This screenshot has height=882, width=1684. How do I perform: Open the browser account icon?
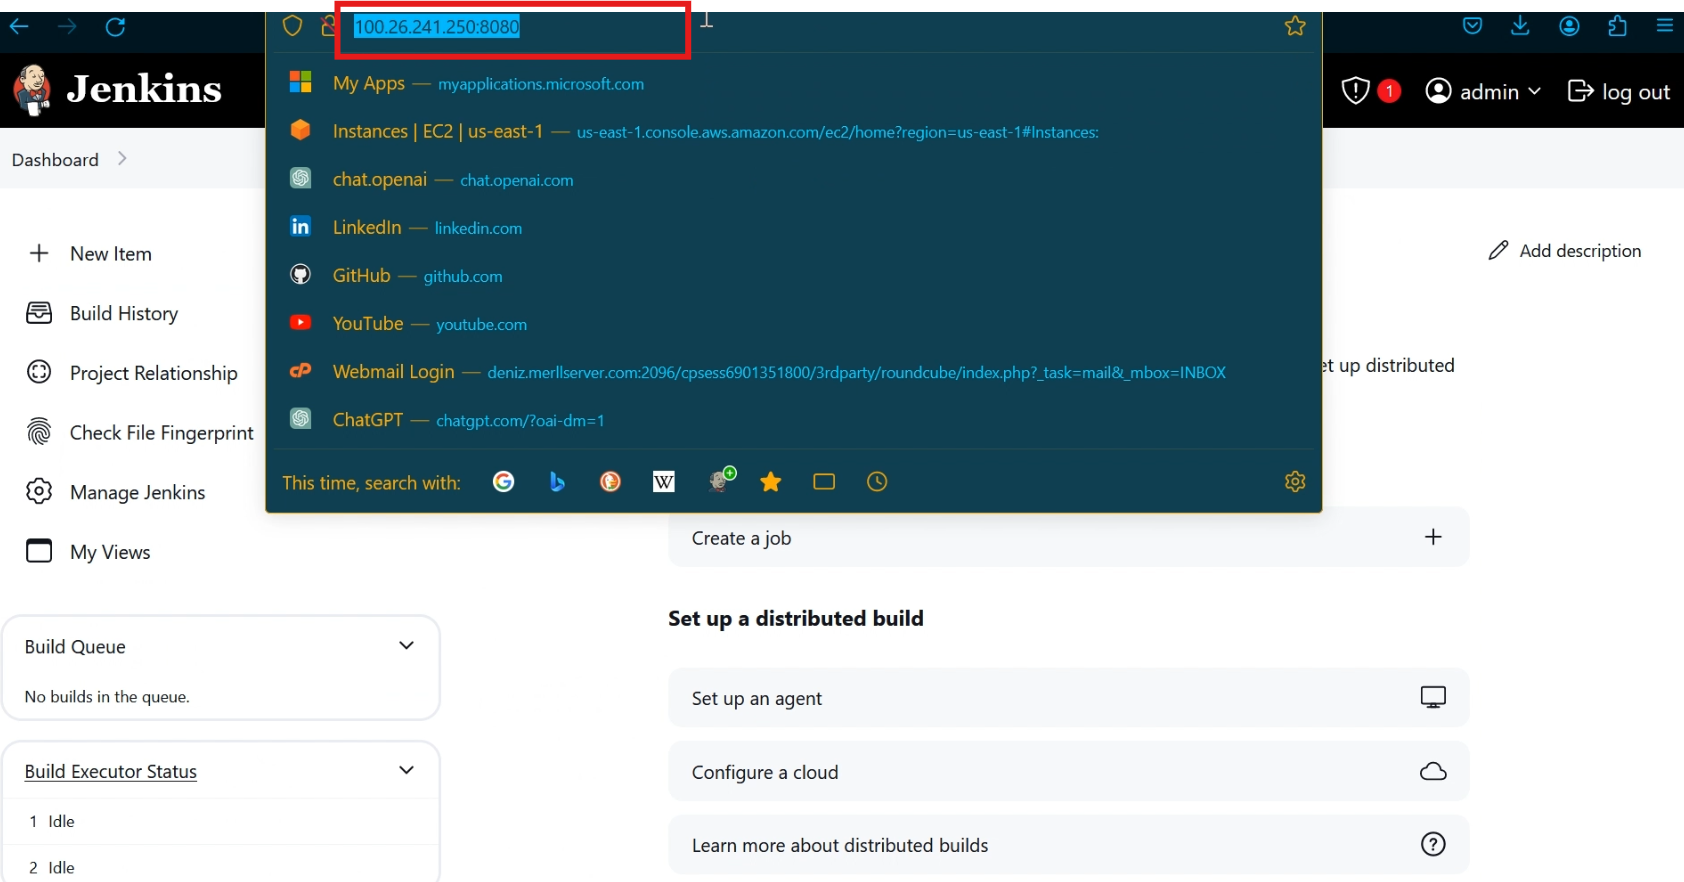[x=1569, y=26]
